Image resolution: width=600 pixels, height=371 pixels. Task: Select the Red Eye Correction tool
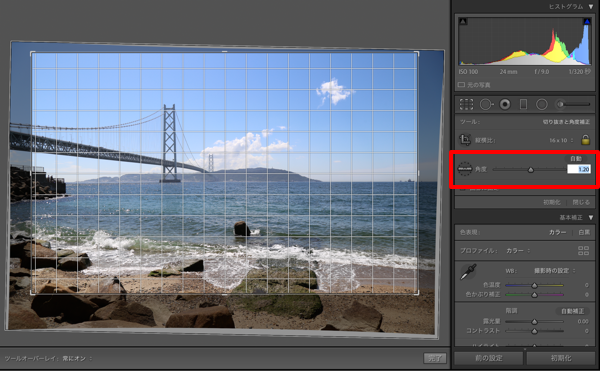pos(505,104)
